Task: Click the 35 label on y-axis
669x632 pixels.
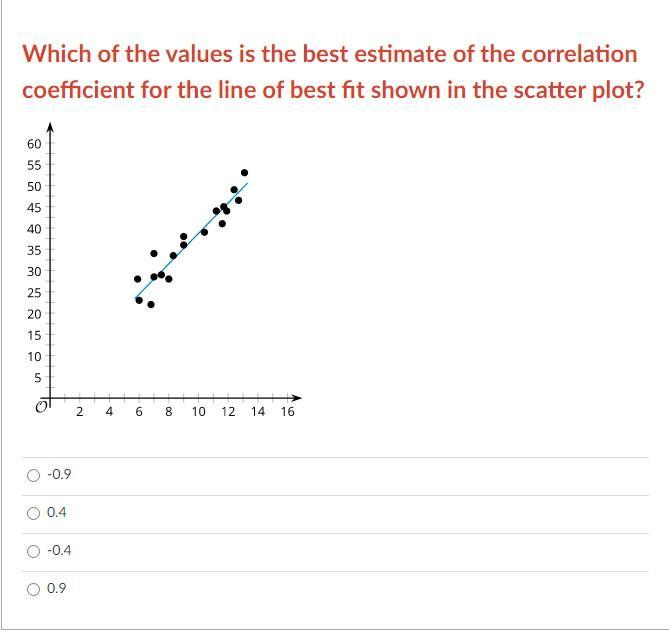Action: [34, 250]
